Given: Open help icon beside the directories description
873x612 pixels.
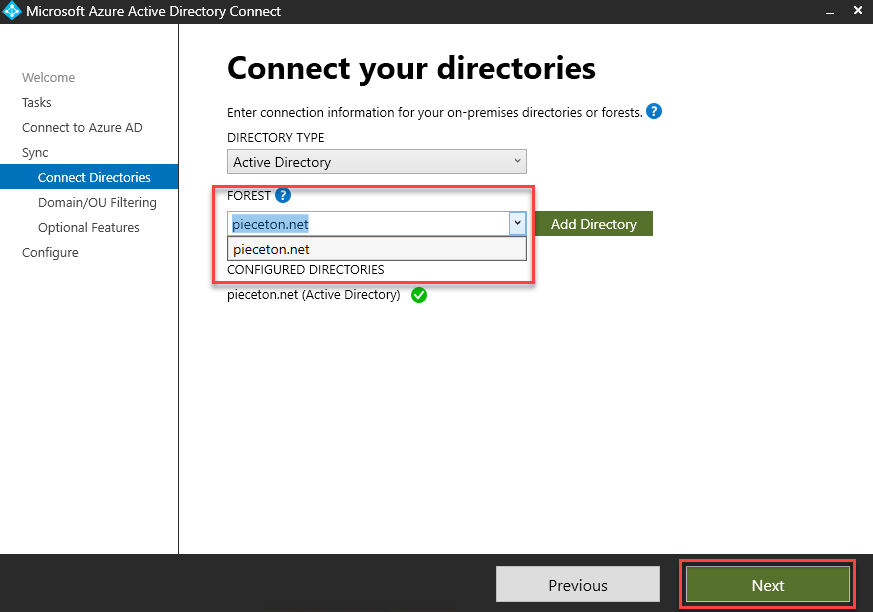Looking at the screenshot, I should tap(654, 111).
